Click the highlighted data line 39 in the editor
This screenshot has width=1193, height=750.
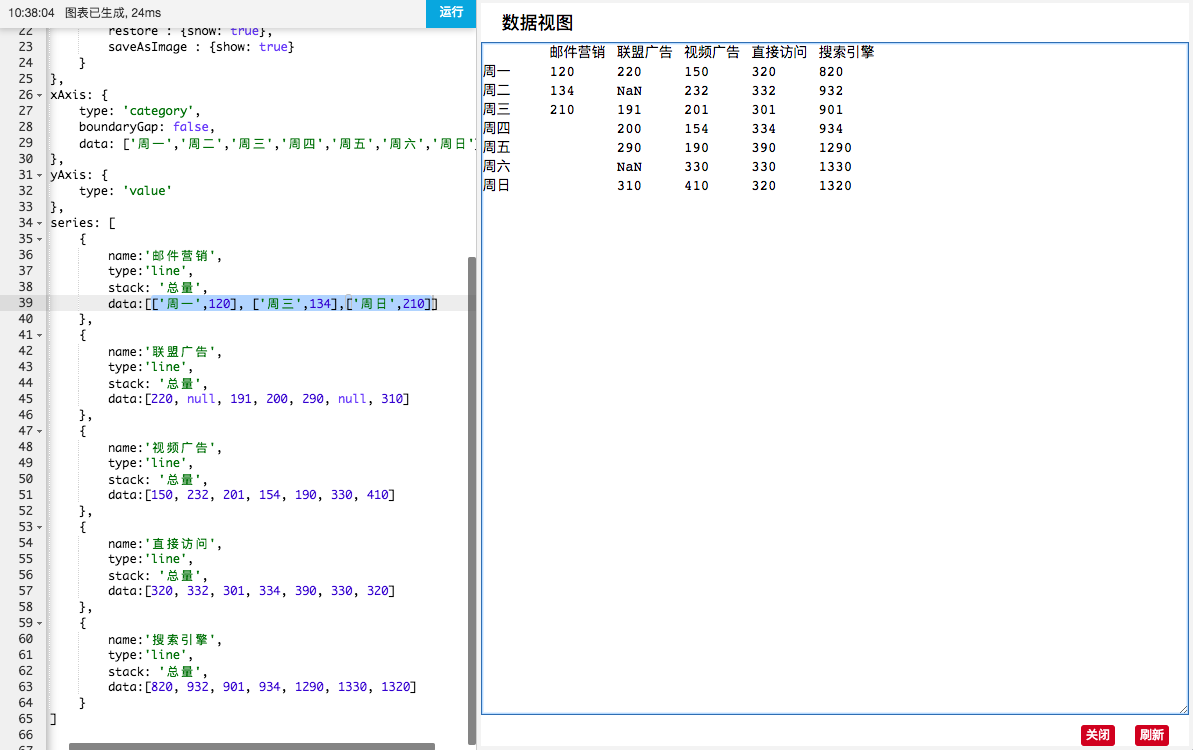pos(272,303)
